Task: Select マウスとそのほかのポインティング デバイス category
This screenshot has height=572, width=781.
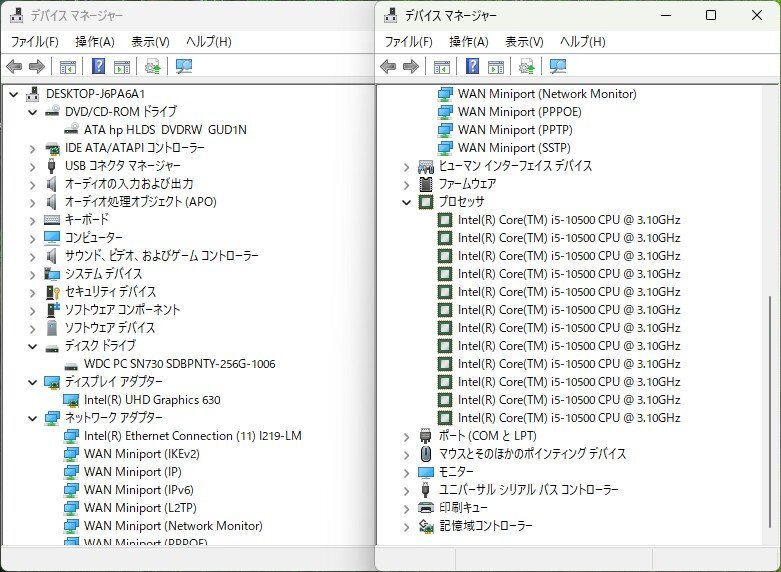Action: click(x=532, y=454)
